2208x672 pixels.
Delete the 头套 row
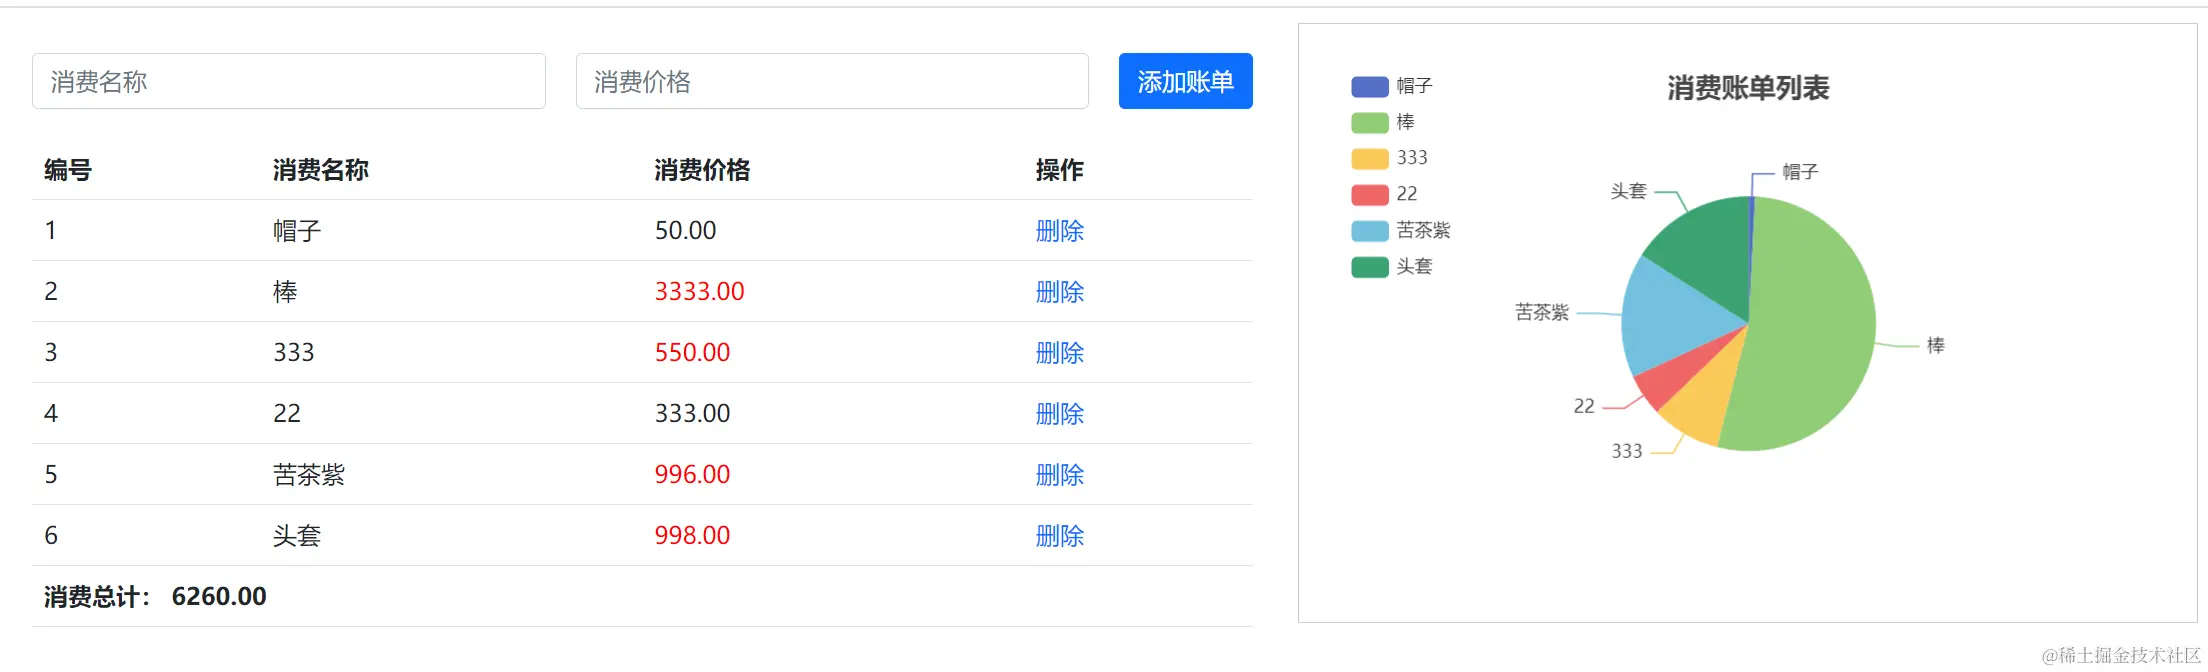[x=1059, y=536]
